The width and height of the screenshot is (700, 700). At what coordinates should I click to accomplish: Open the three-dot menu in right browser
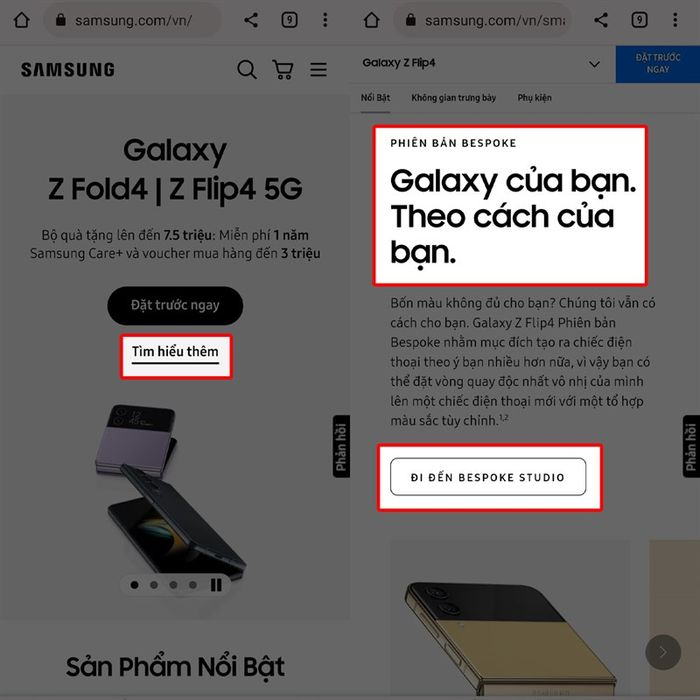(675, 20)
